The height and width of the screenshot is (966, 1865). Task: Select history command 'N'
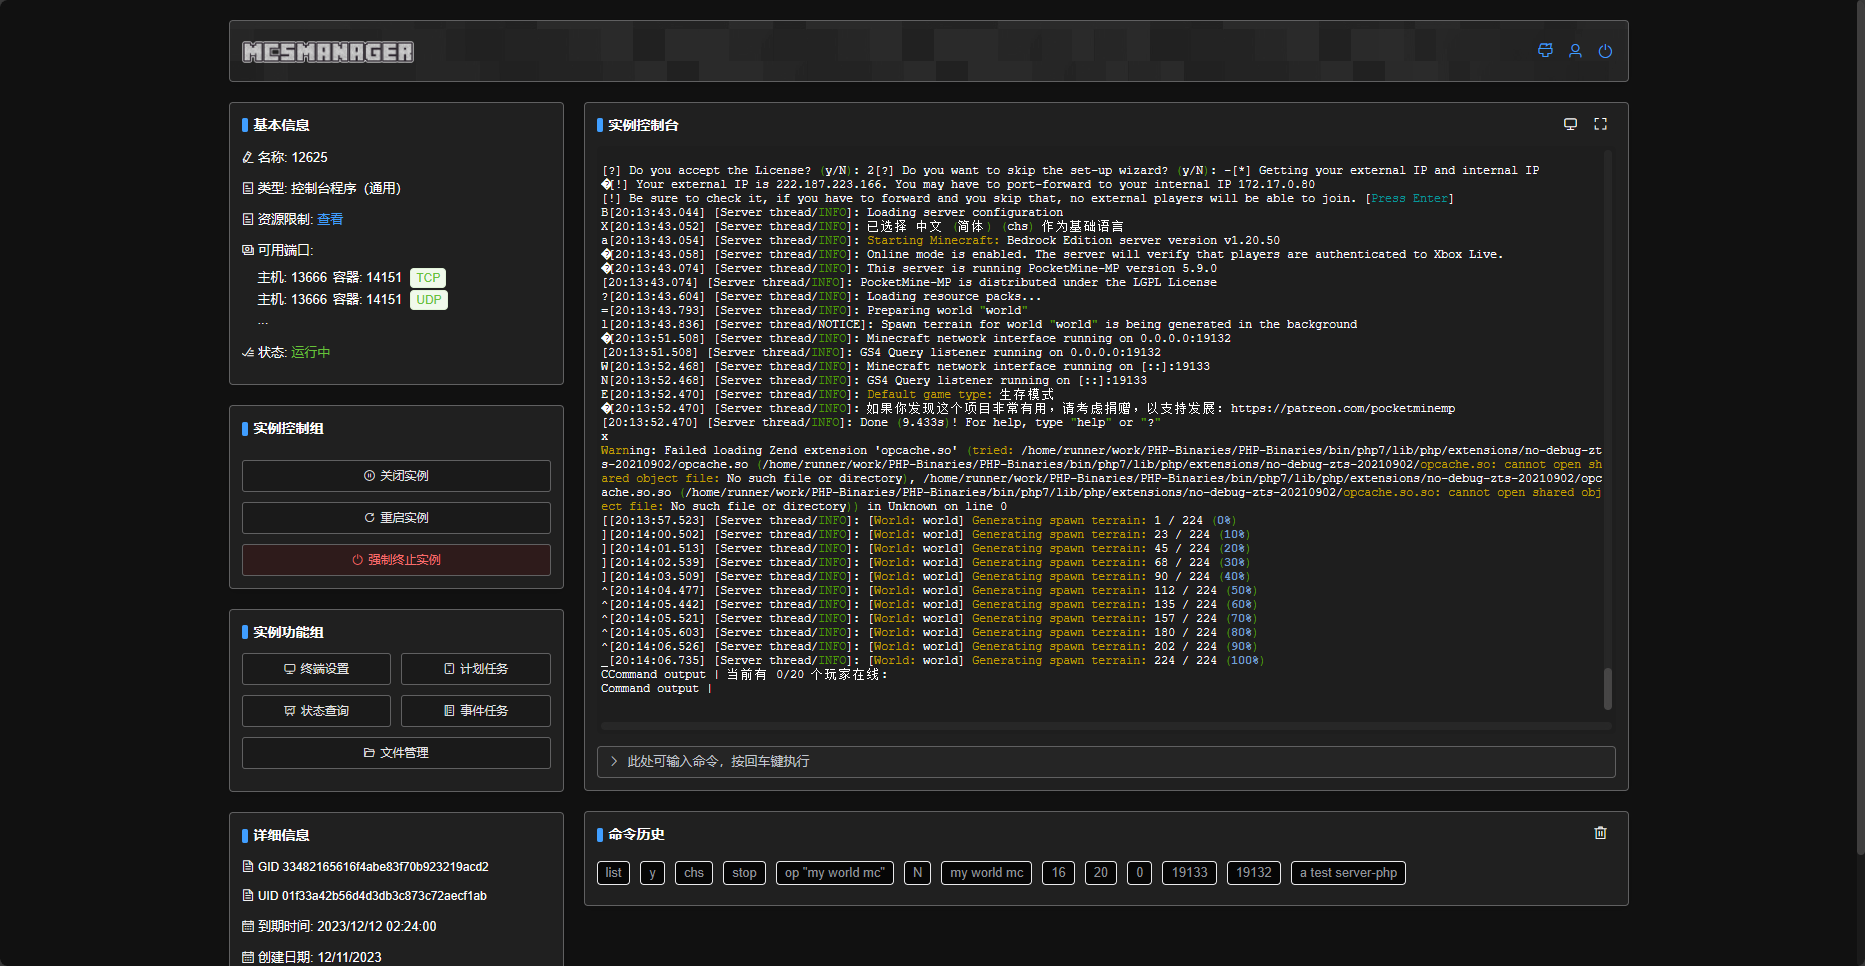click(917, 873)
